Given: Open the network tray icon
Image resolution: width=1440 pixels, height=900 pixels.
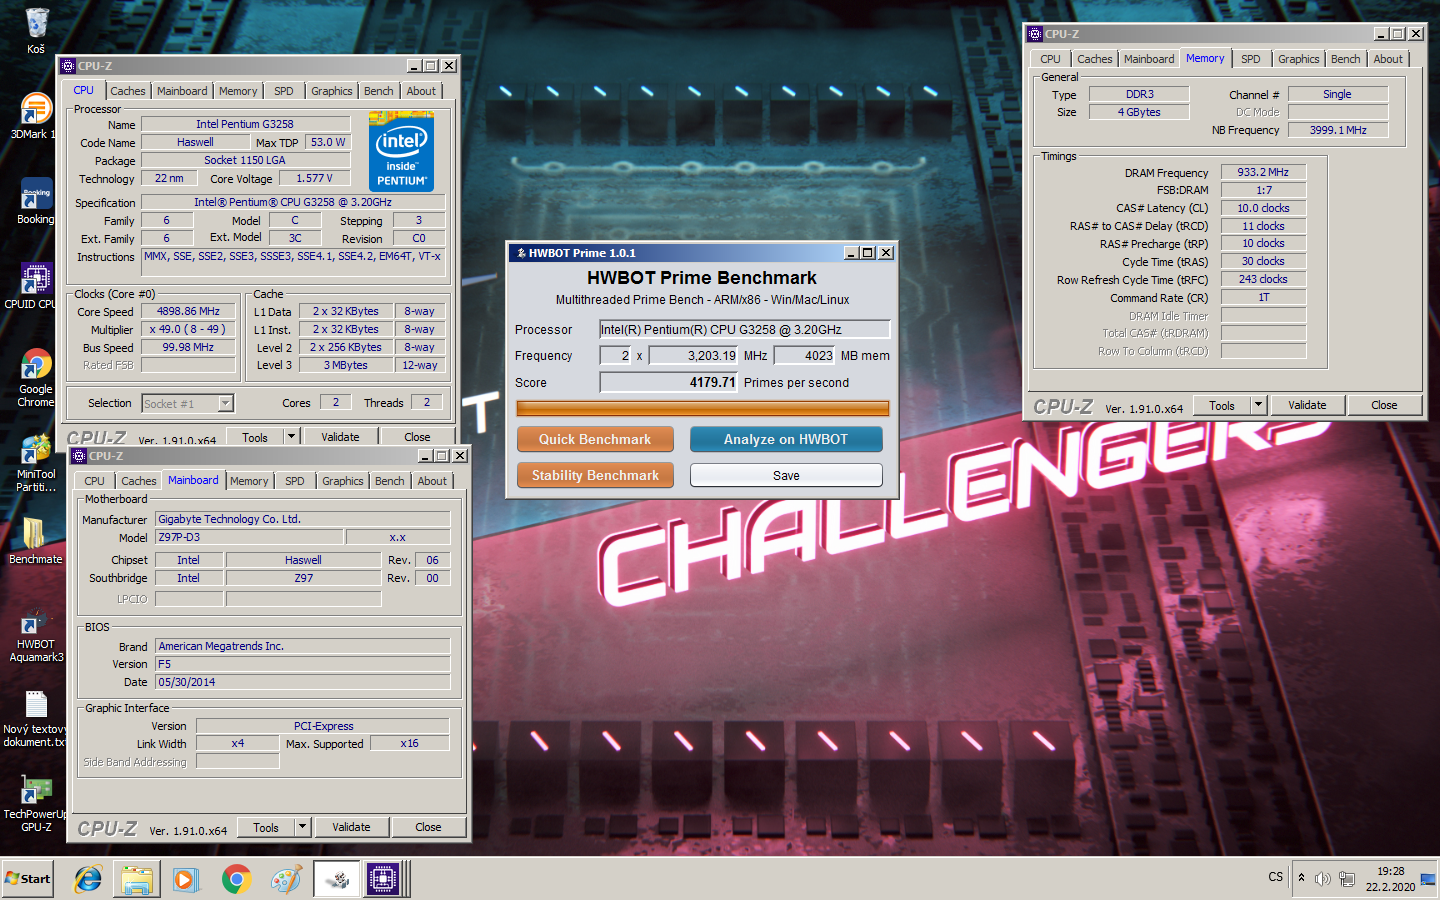Looking at the screenshot, I should point(1347,879).
